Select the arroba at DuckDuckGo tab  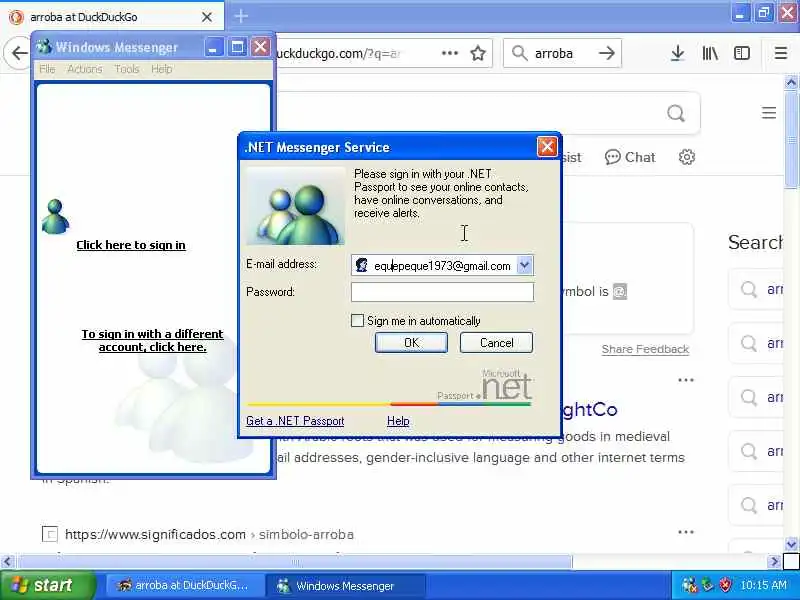(111, 17)
